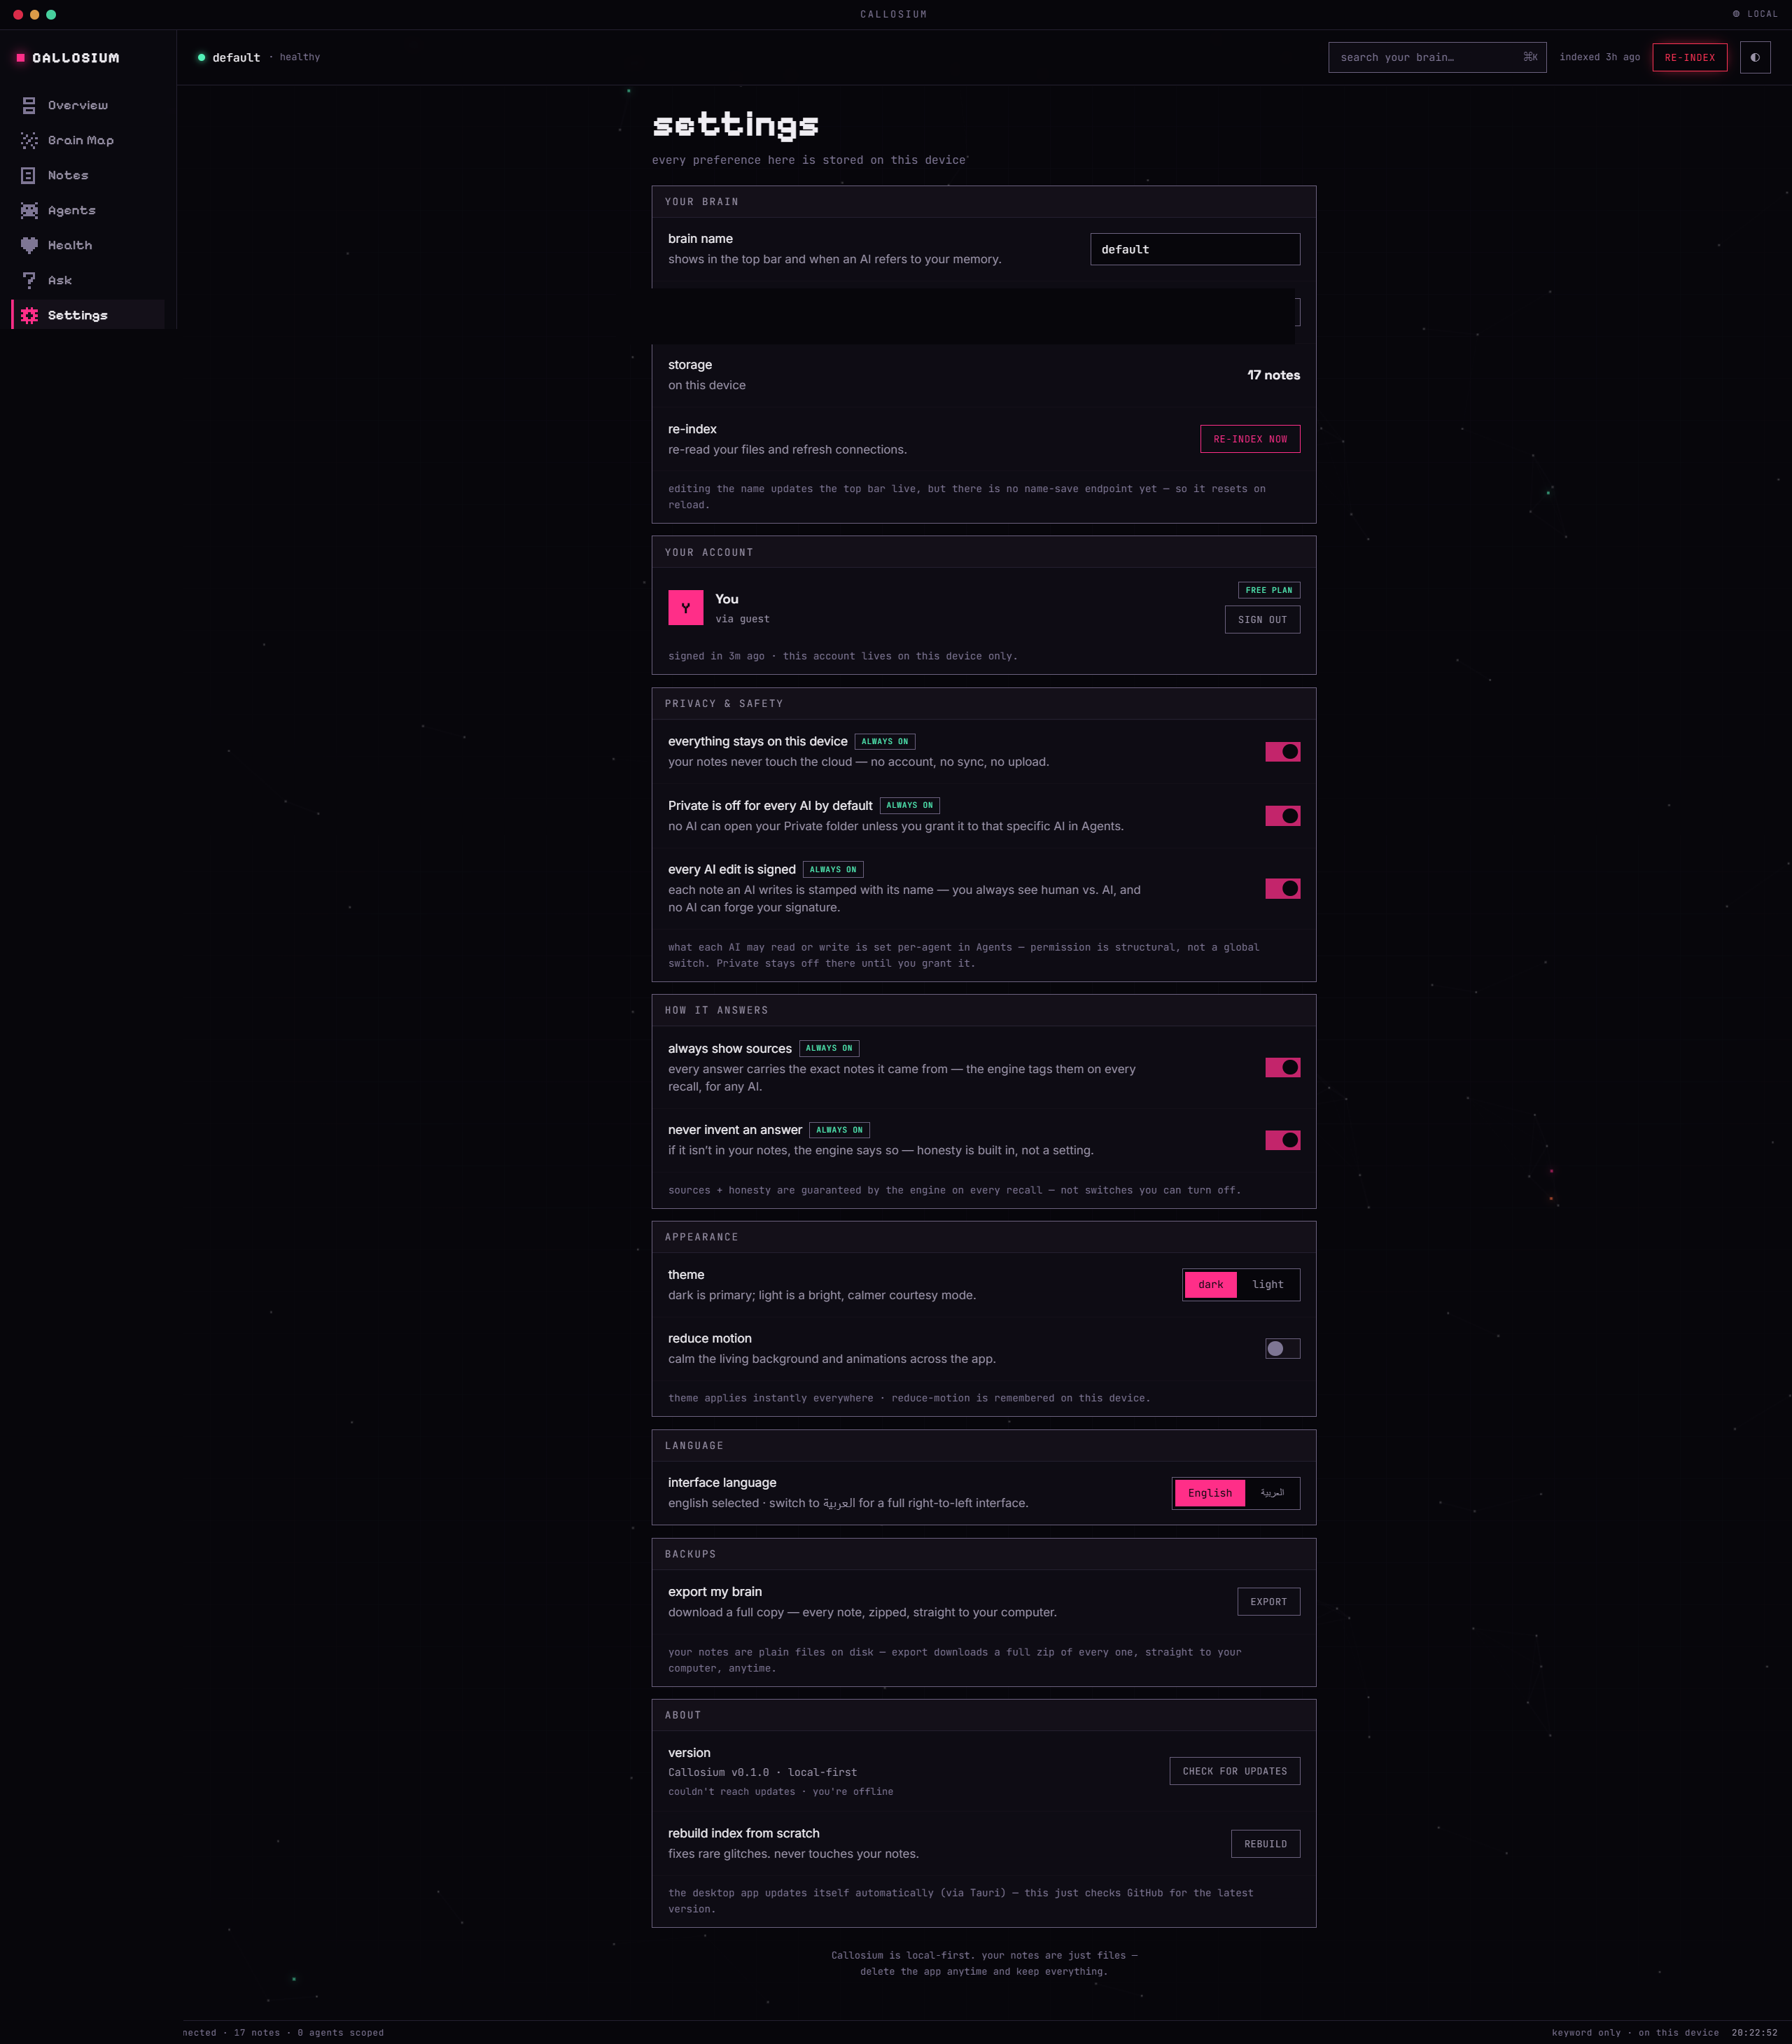Open the Ask question-mark icon
The height and width of the screenshot is (2044, 1792).
pyautogui.click(x=29, y=280)
